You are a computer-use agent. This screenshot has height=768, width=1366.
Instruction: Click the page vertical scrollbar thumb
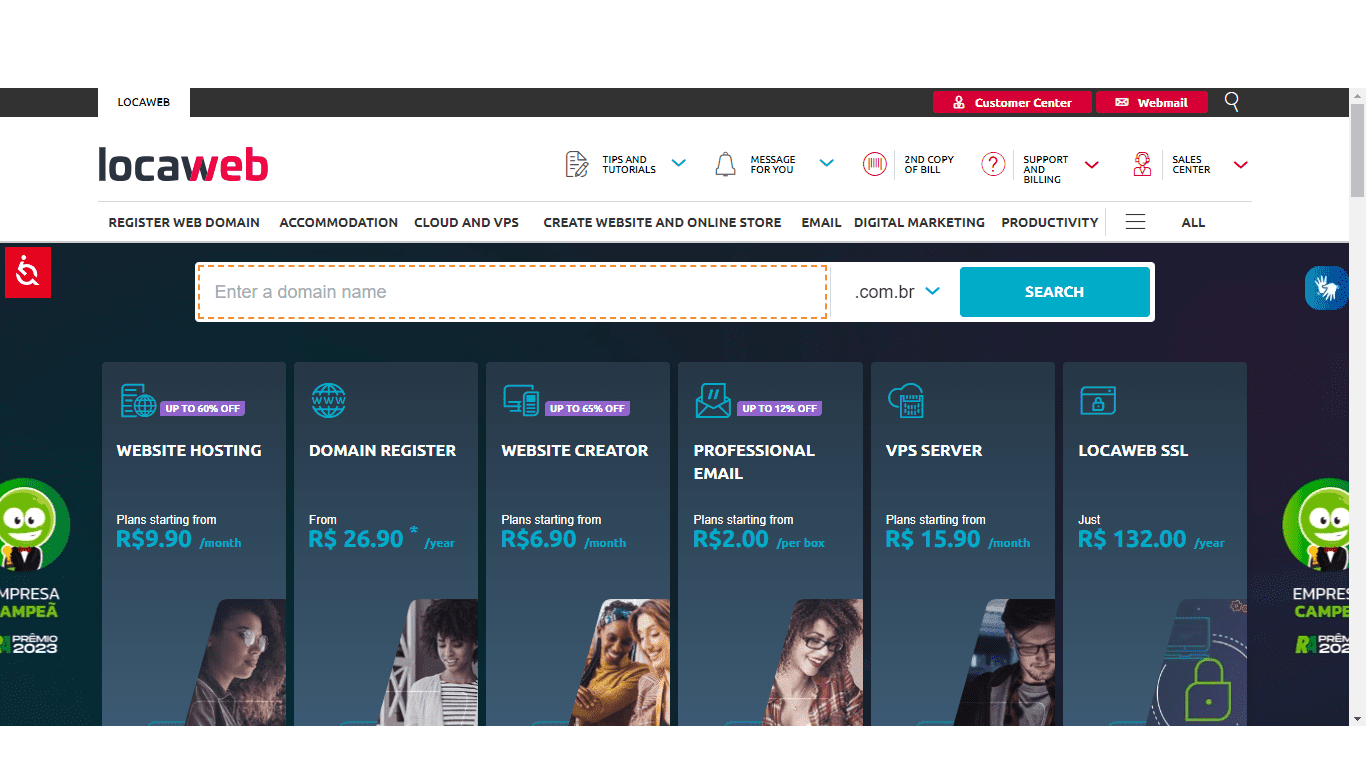1357,150
